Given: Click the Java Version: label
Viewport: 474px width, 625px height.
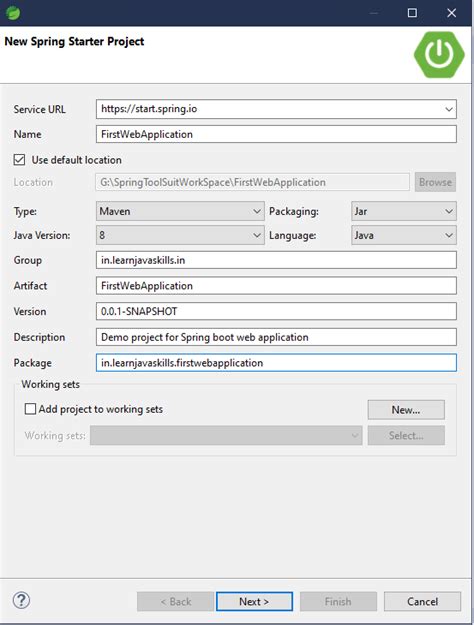Looking at the screenshot, I should [42, 235].
